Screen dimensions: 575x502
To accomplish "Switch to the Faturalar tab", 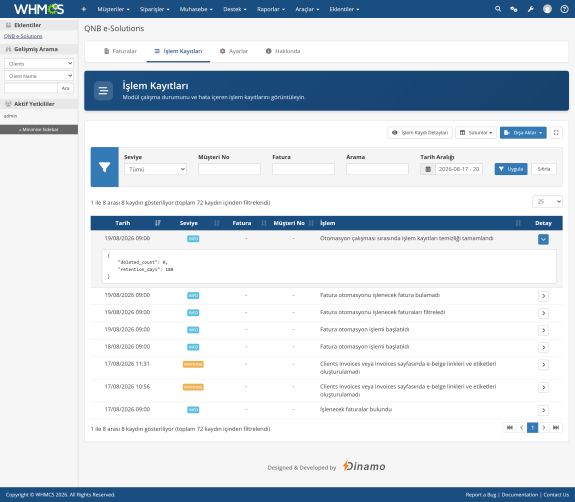I will [x=120, y=51].
